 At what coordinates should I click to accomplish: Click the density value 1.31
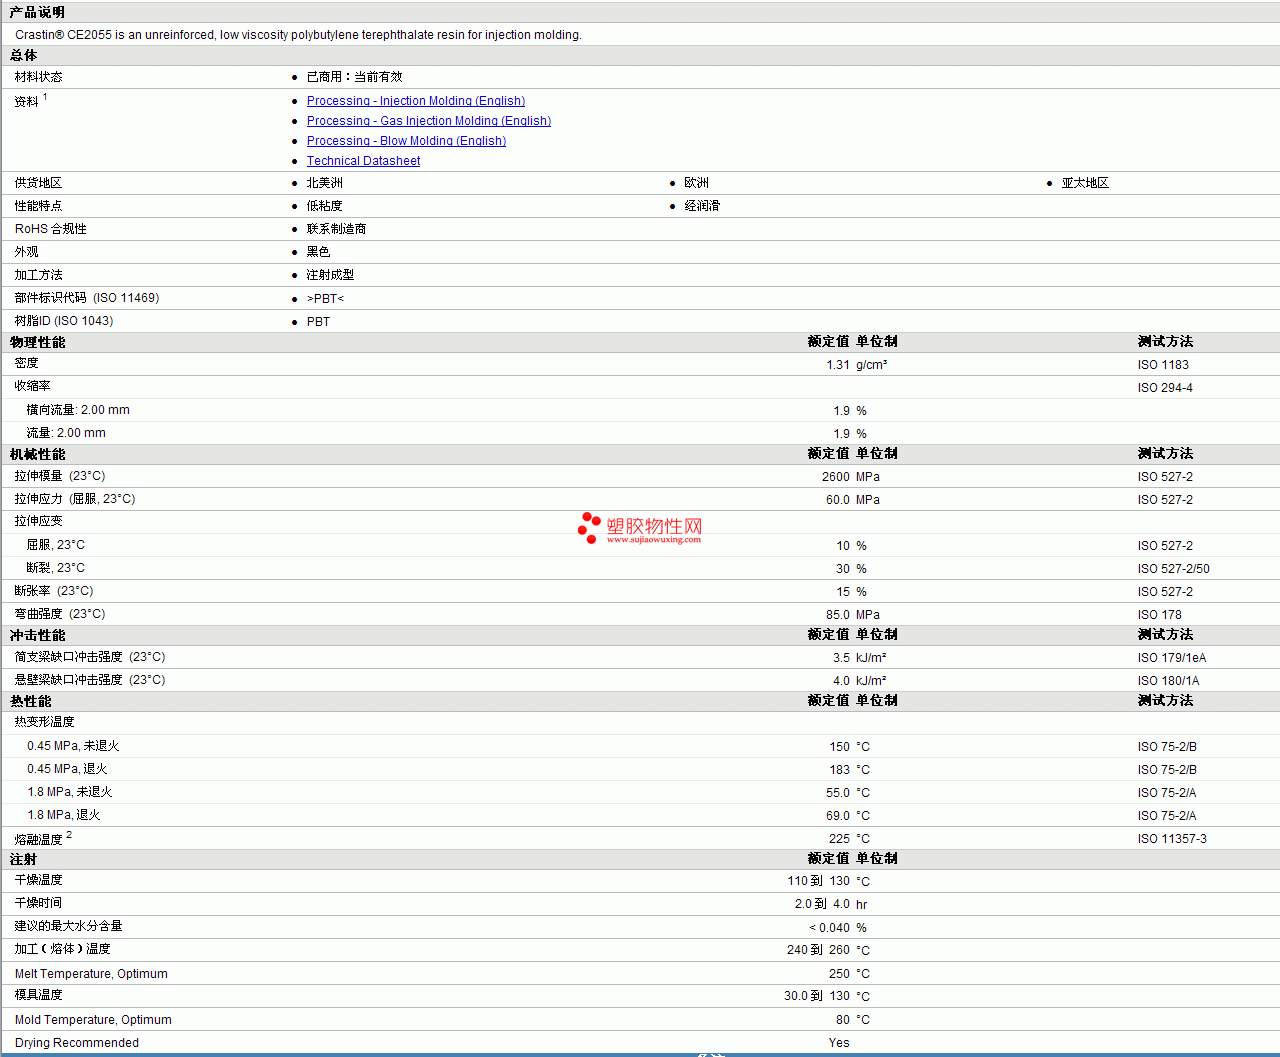tap(838, 365)
